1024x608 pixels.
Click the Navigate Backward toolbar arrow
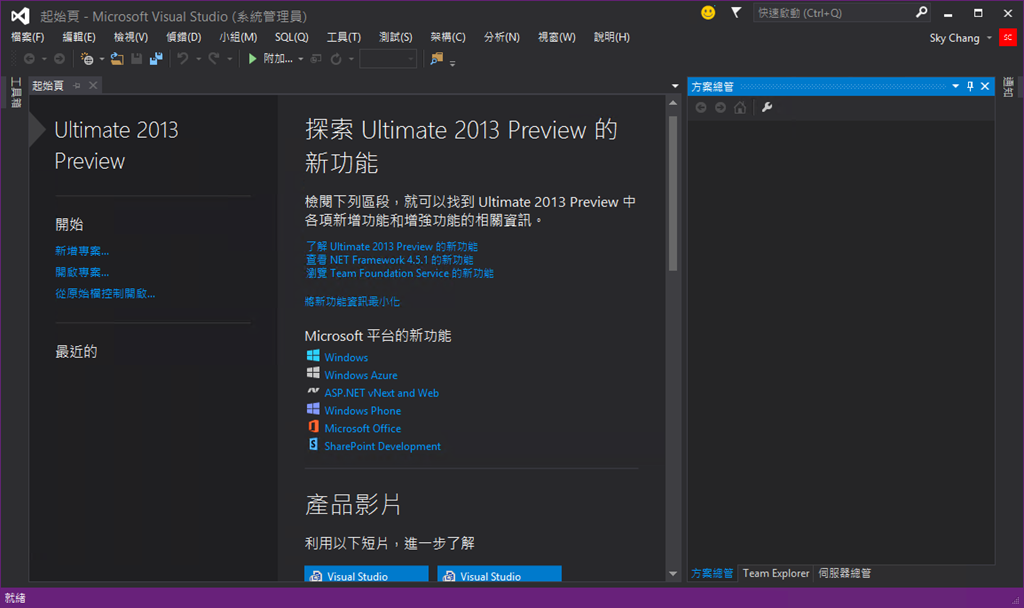(x=29, y=59)
